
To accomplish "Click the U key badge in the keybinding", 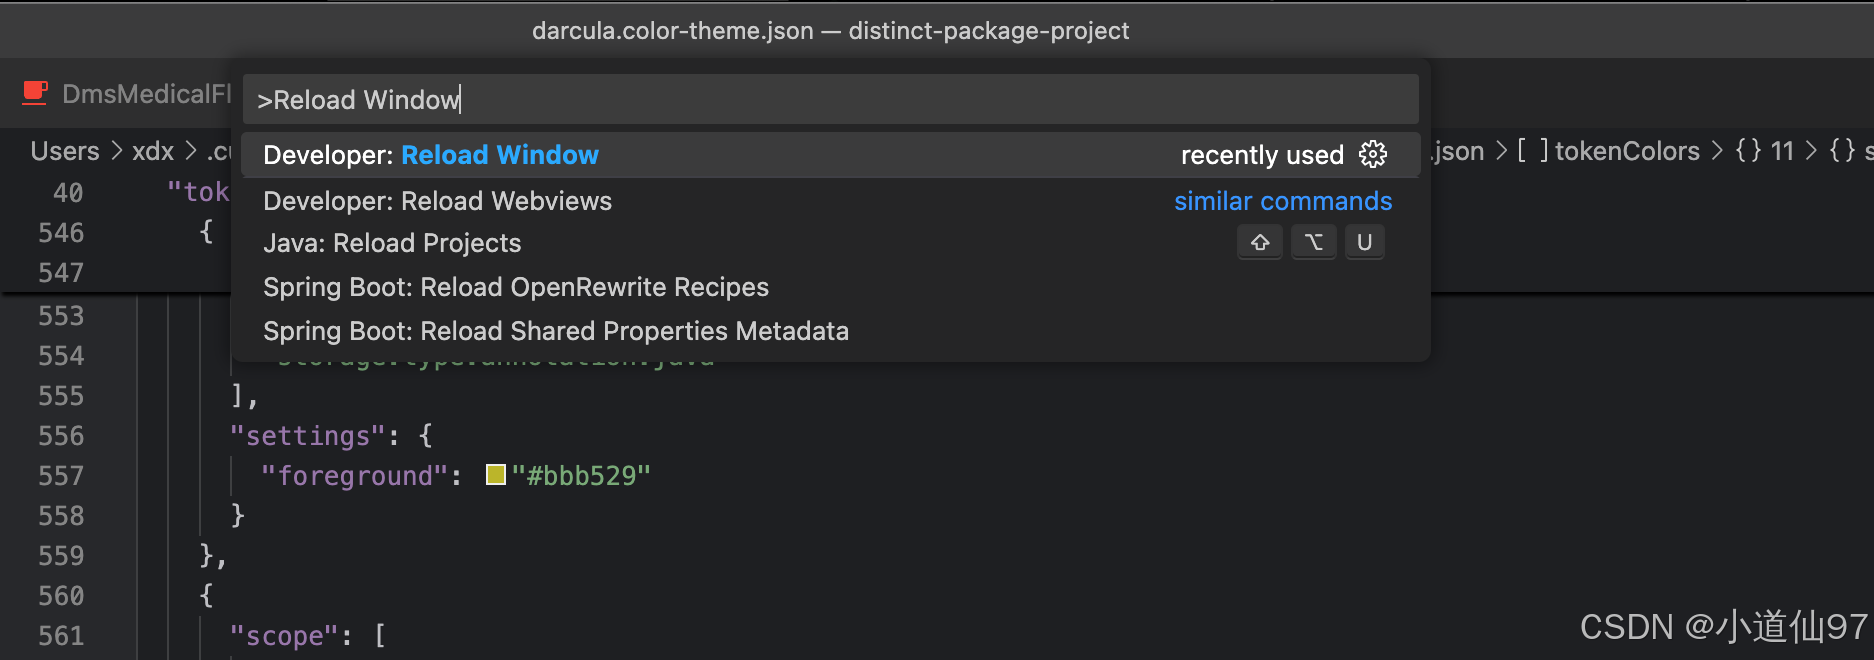I will coord(1364,243).
